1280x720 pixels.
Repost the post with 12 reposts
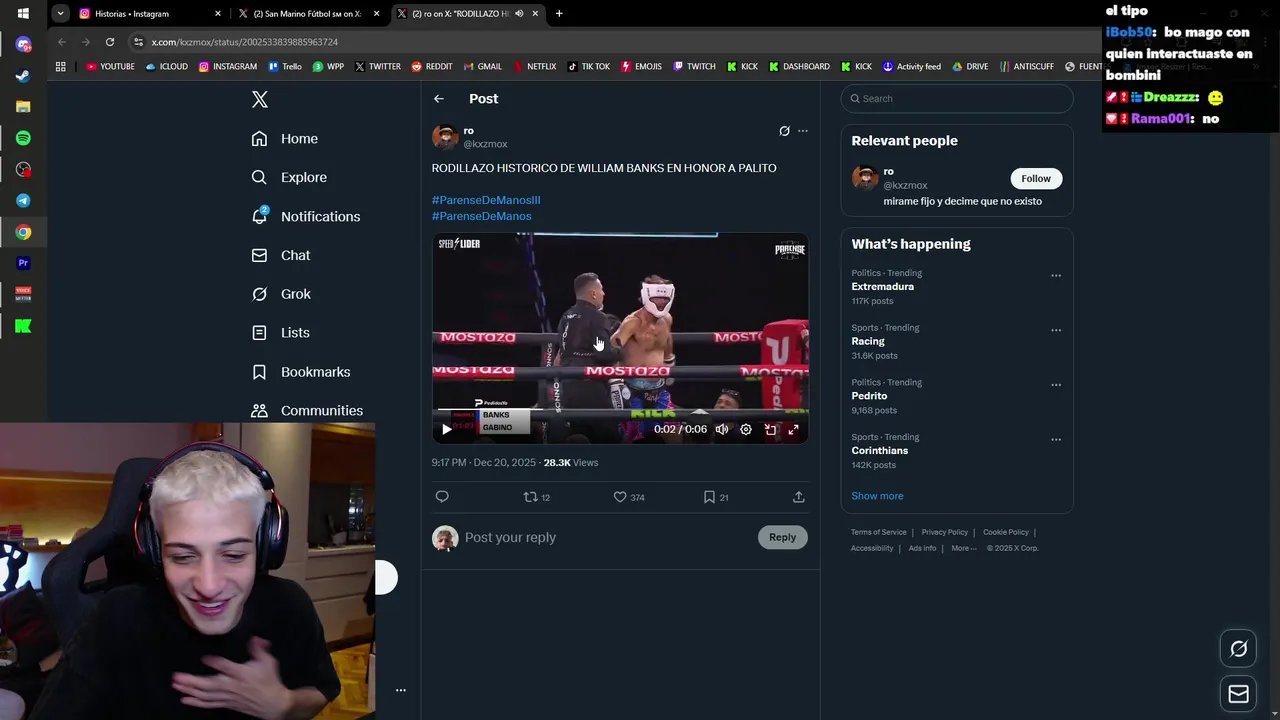click(537, 497)
